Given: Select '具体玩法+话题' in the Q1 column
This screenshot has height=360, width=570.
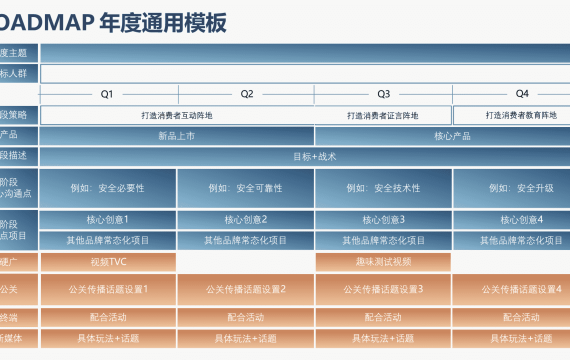Looking at the screenshot, I should [x=108, y=339].
